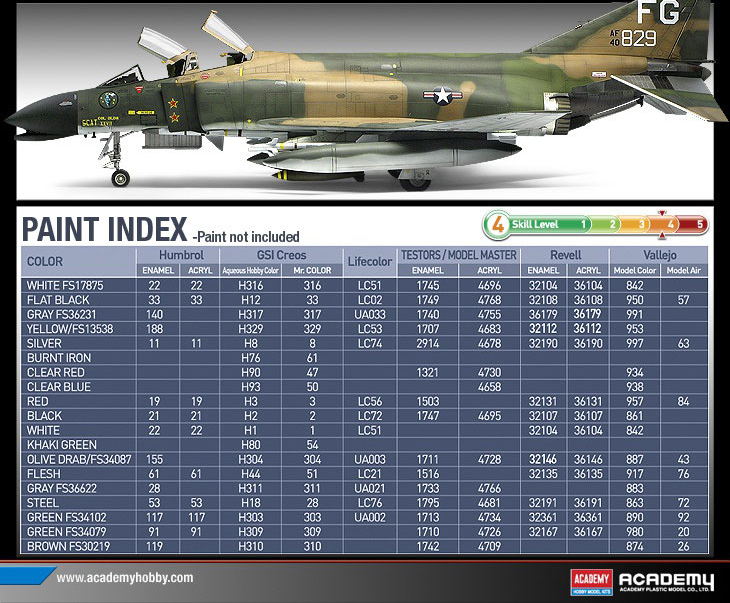Click the 'H76' cell in Burnt Iron row

250,358
